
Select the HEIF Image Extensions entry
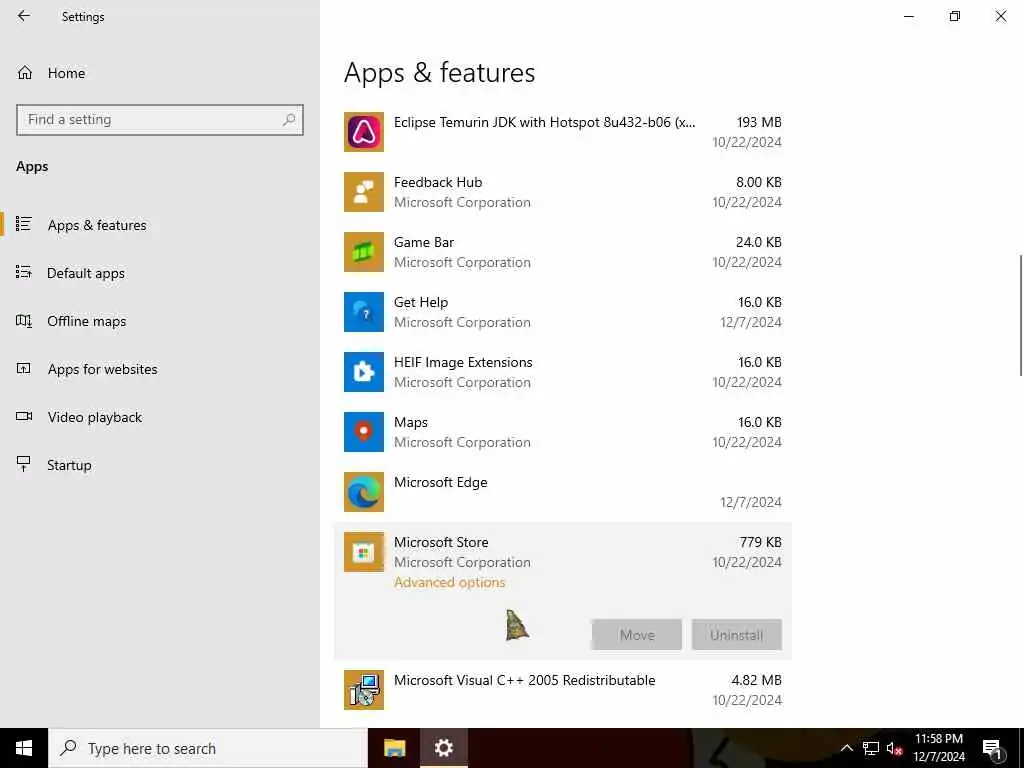[563, 372]
